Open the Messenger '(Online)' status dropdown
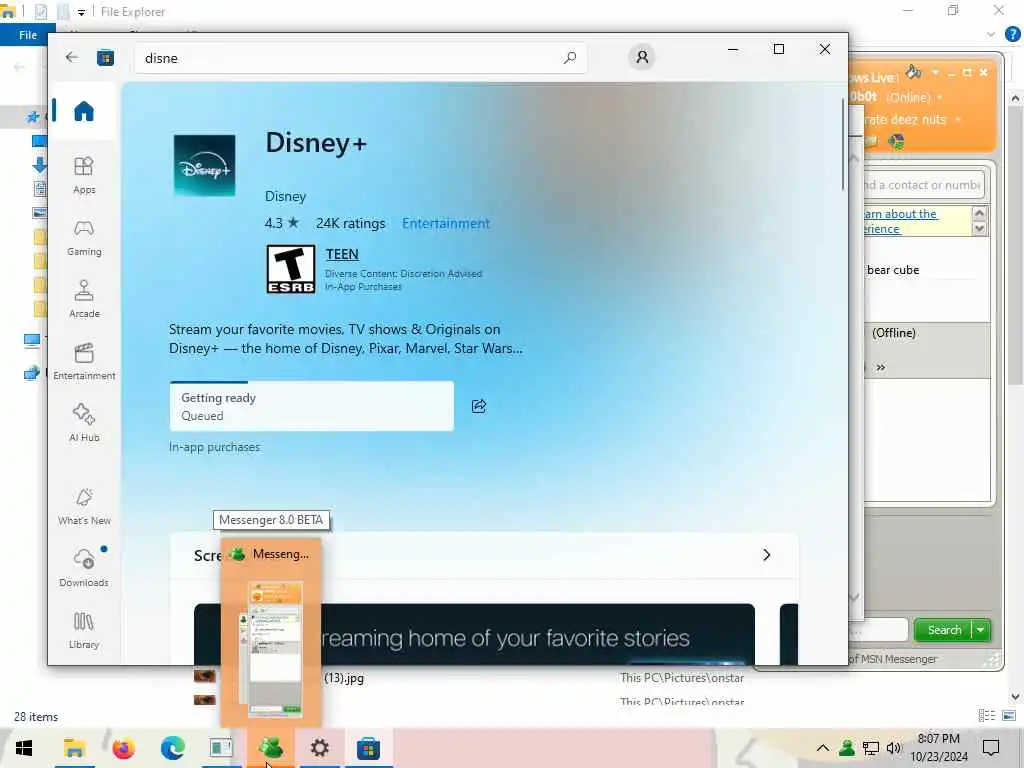This screenshot has height=768, width=1024. tap(914, 97)
